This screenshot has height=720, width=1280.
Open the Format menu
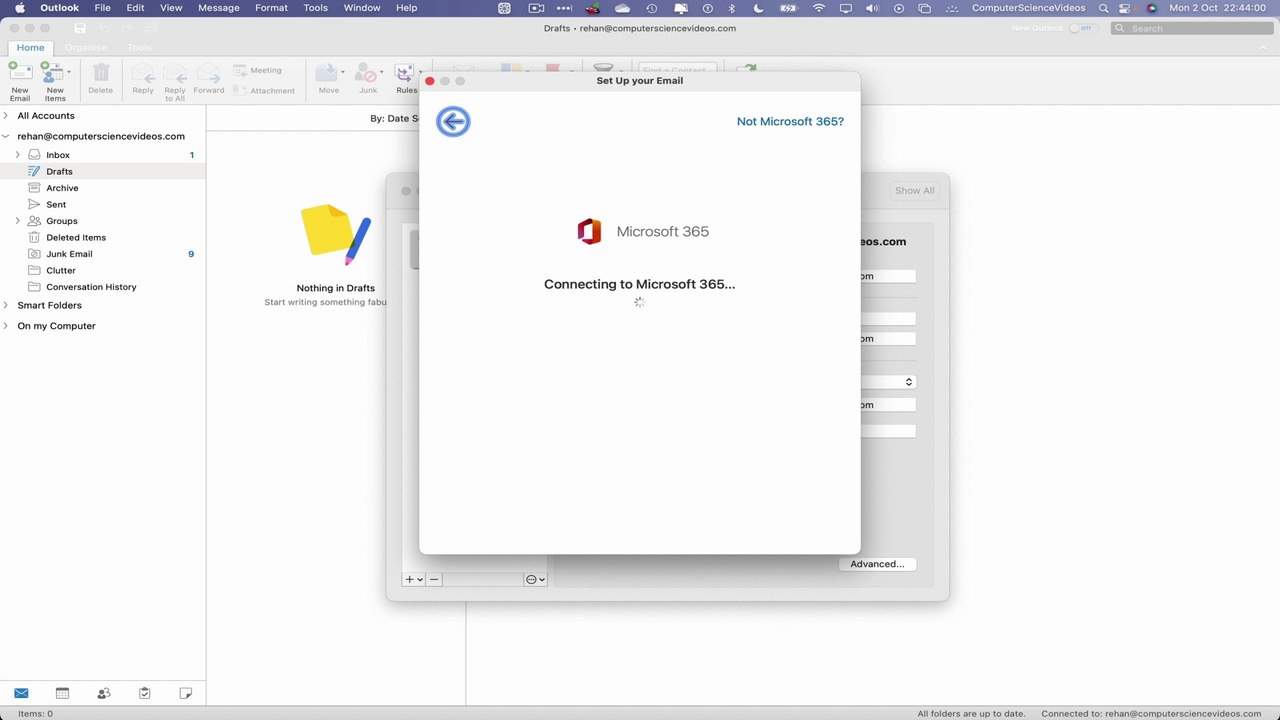(x=271, y=8)
